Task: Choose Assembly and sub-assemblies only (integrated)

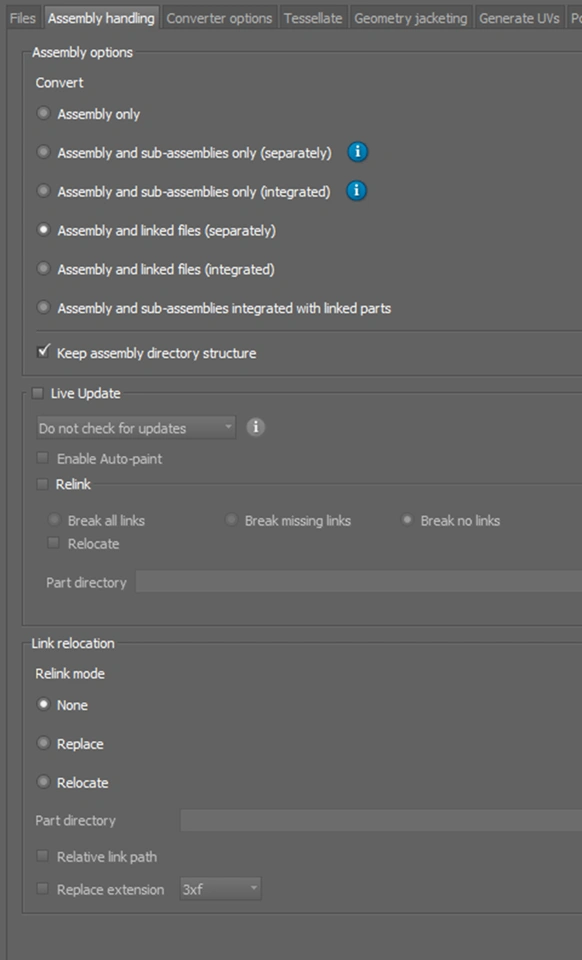Action: pos(43,192)
